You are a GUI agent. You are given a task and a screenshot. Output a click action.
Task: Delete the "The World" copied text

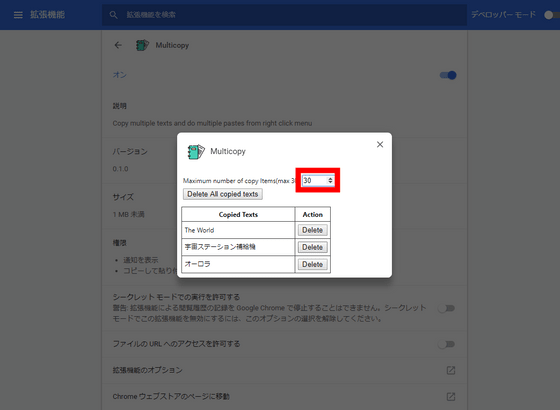coord(312,230)
